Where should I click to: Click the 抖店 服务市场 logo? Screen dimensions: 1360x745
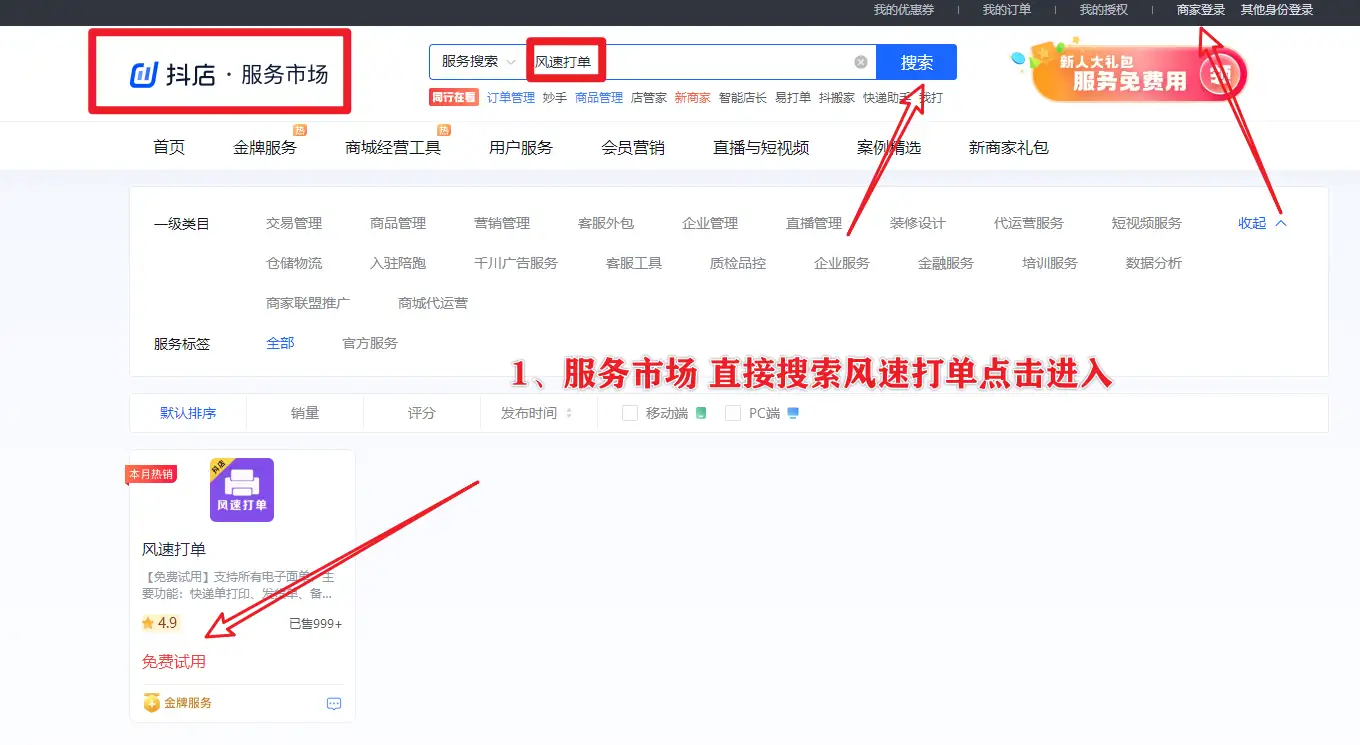229,74
